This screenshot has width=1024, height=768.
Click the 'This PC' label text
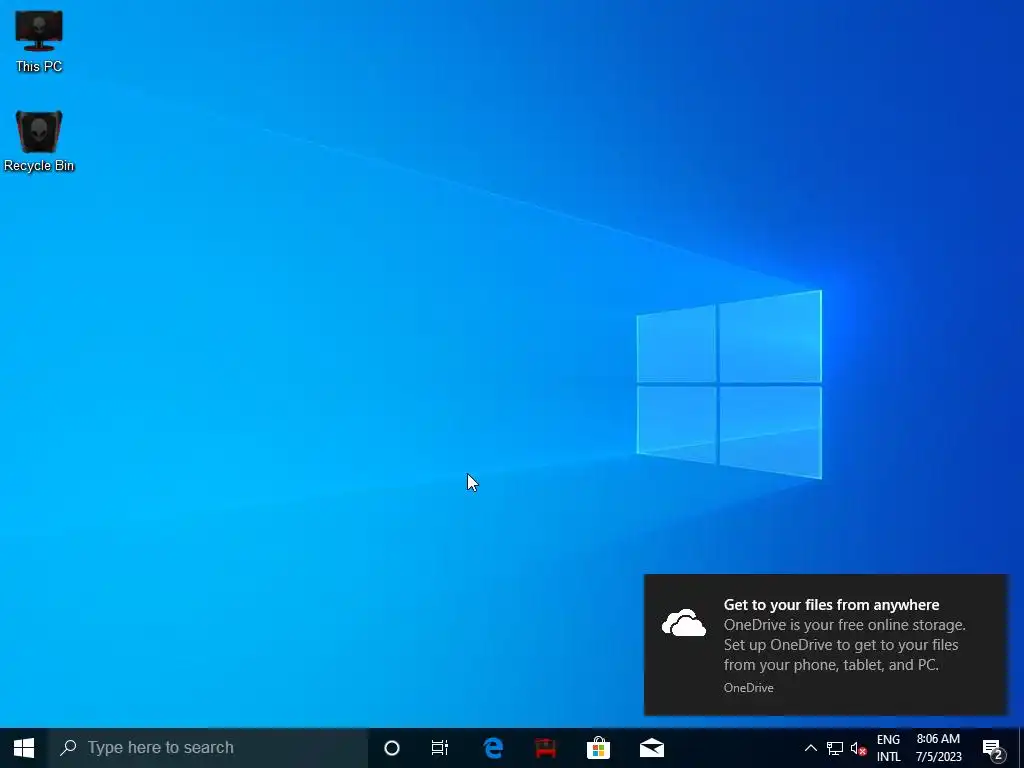39,67
